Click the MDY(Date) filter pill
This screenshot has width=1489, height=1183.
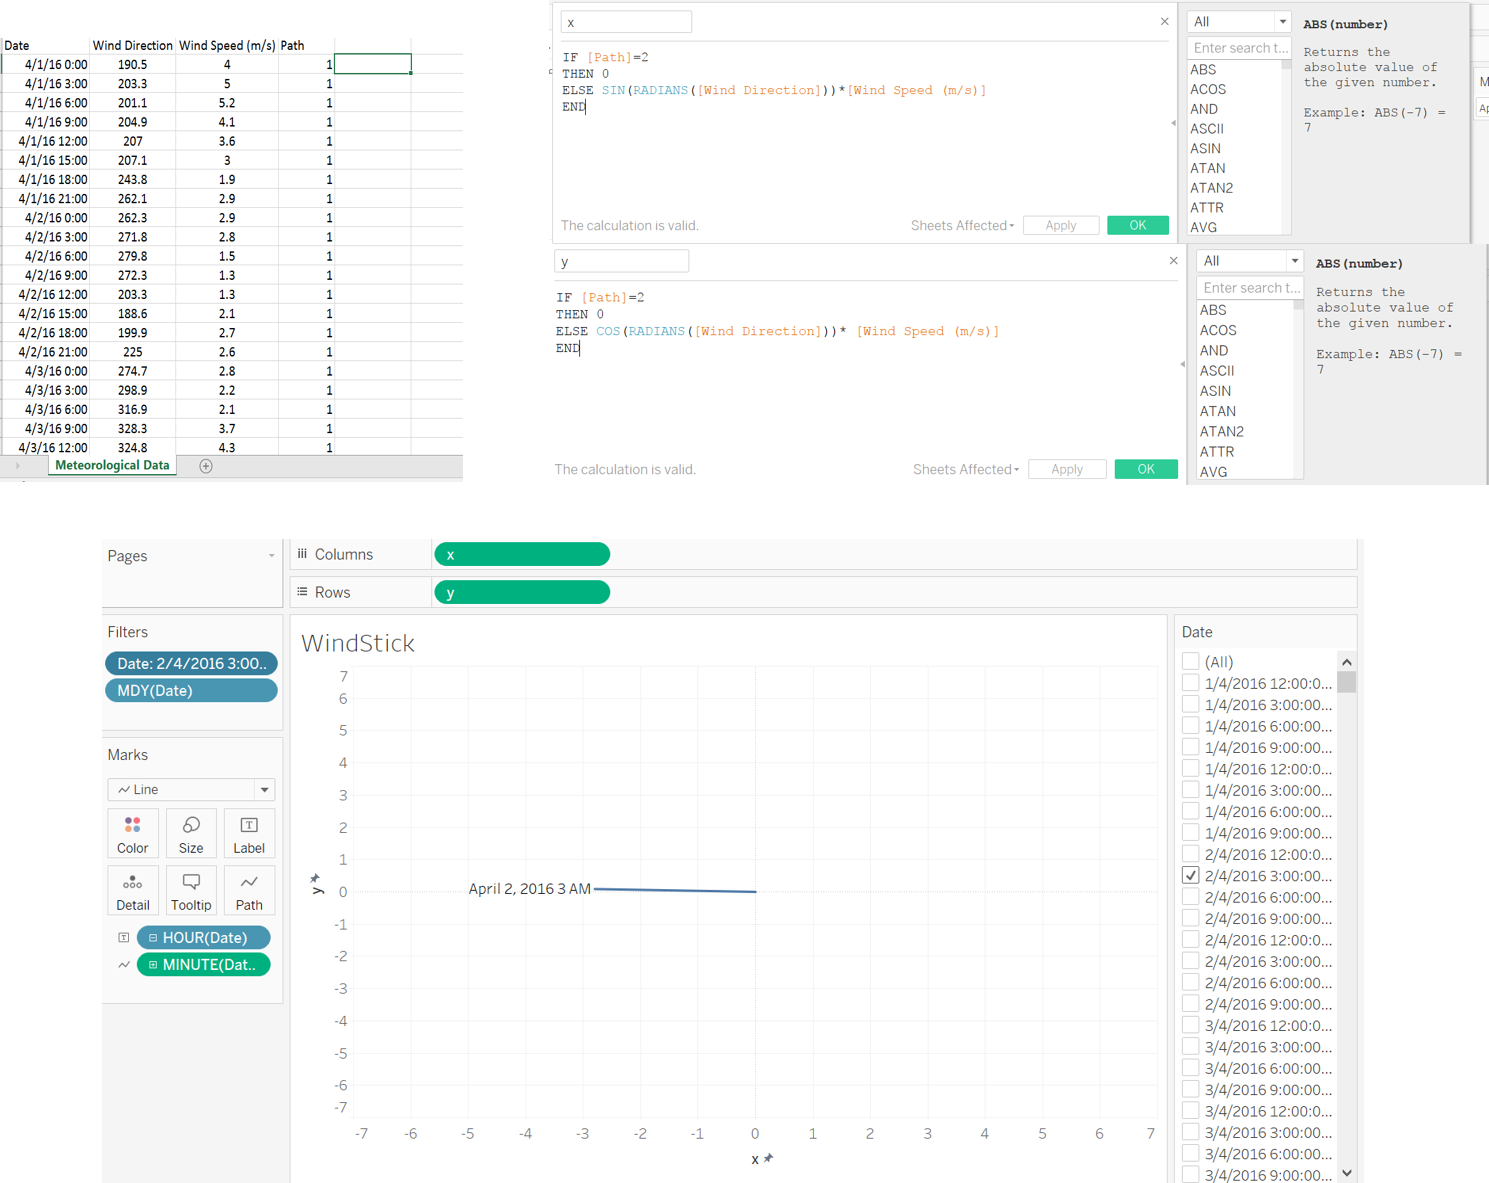click(191, 691)
